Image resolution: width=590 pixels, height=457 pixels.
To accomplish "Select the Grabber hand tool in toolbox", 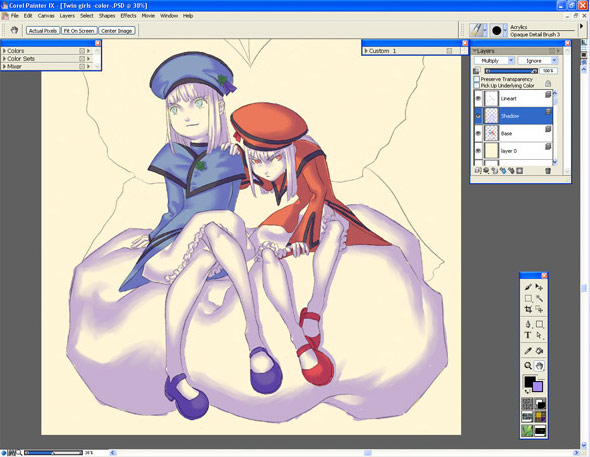I will [x=539, y=366].
